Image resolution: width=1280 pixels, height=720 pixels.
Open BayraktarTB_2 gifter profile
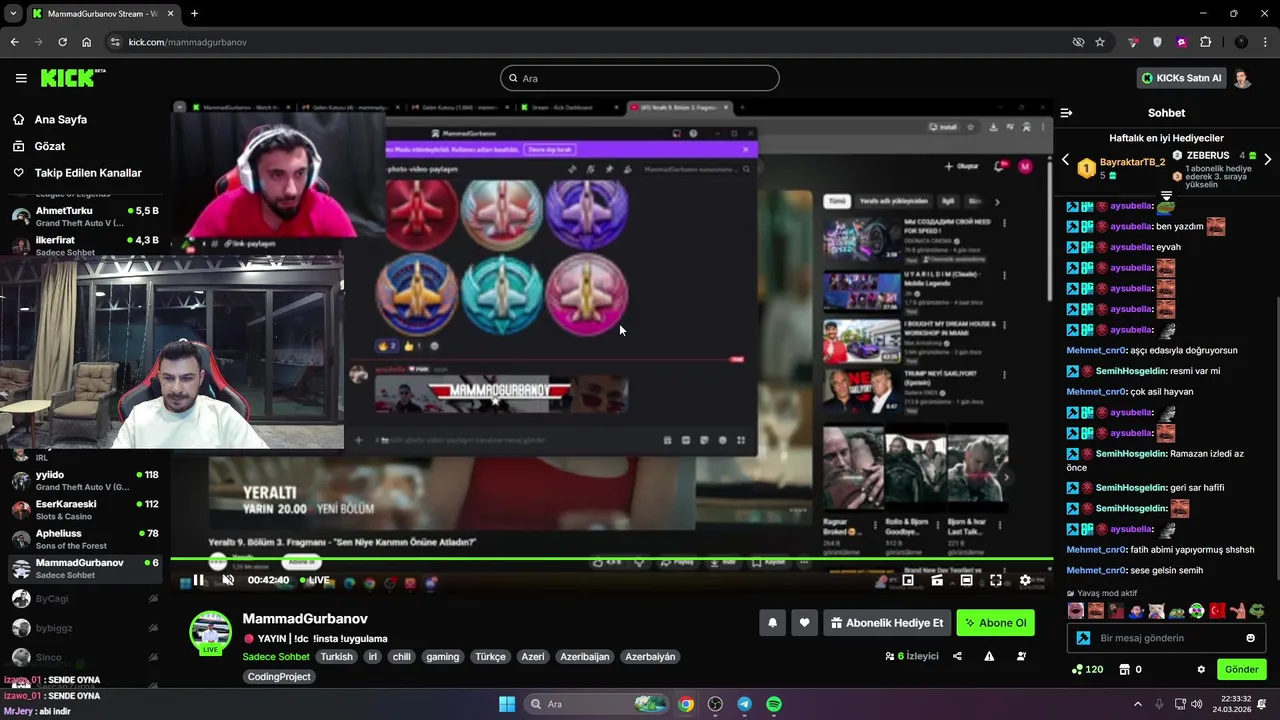(1121, 168)
